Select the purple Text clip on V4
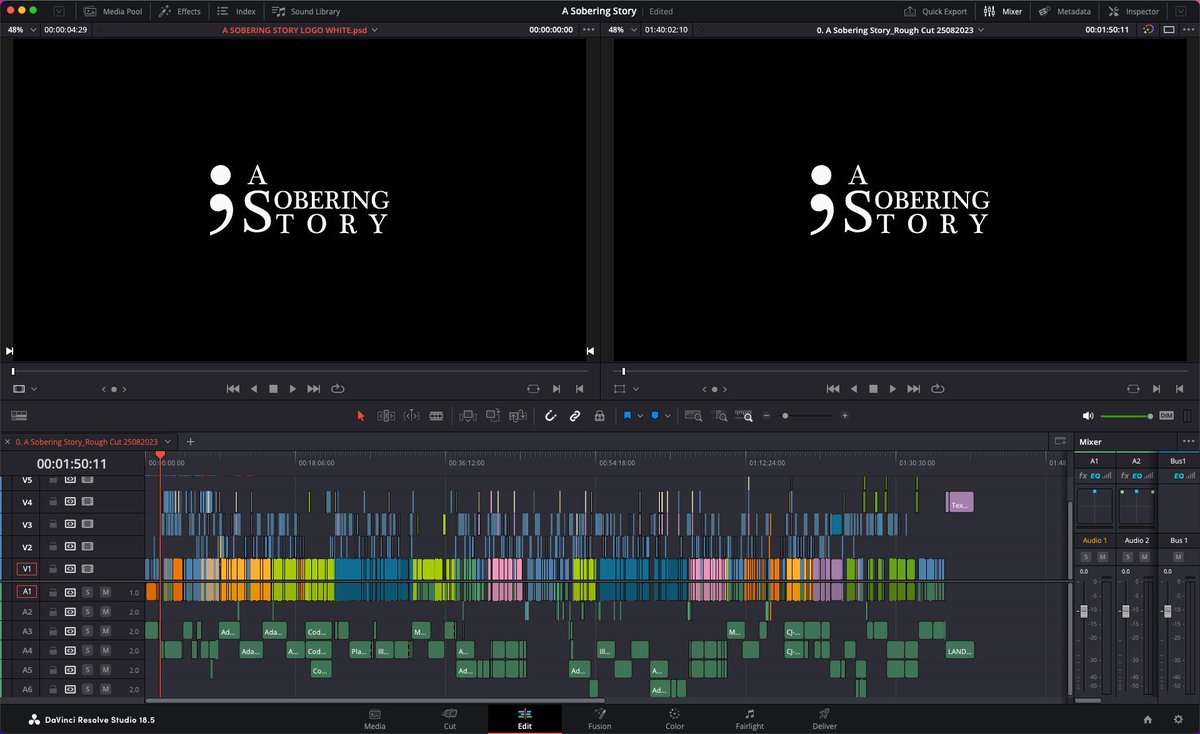Viewport: 1200px width, 734px height. [x=959, y=502]
